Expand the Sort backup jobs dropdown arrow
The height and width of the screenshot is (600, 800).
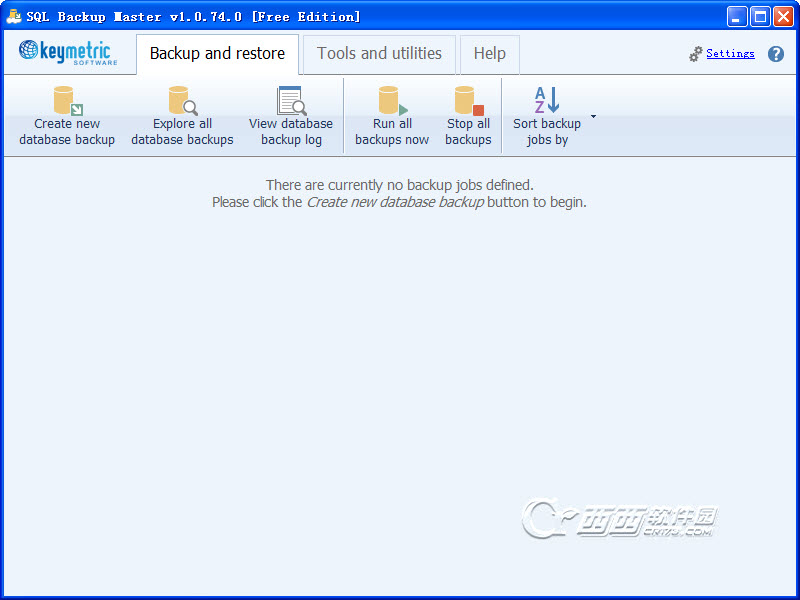(593, 117)
